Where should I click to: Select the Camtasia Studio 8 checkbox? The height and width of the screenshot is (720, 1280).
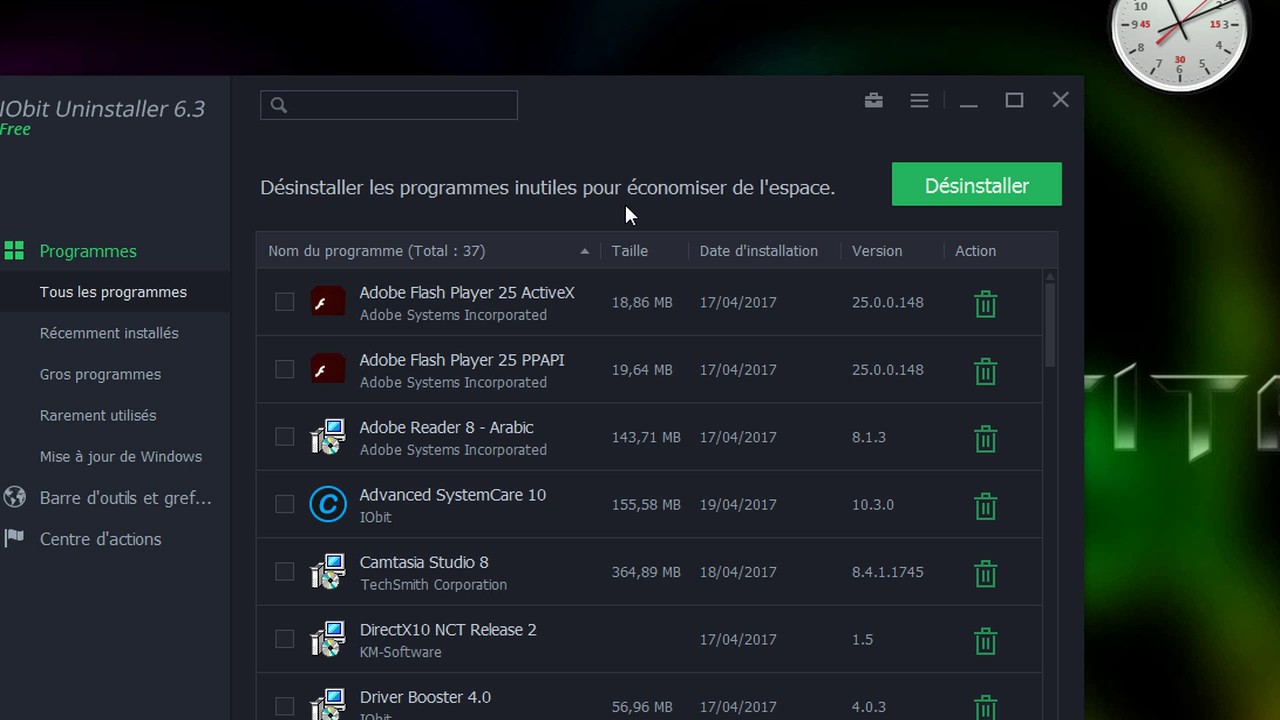click(285, 572)
